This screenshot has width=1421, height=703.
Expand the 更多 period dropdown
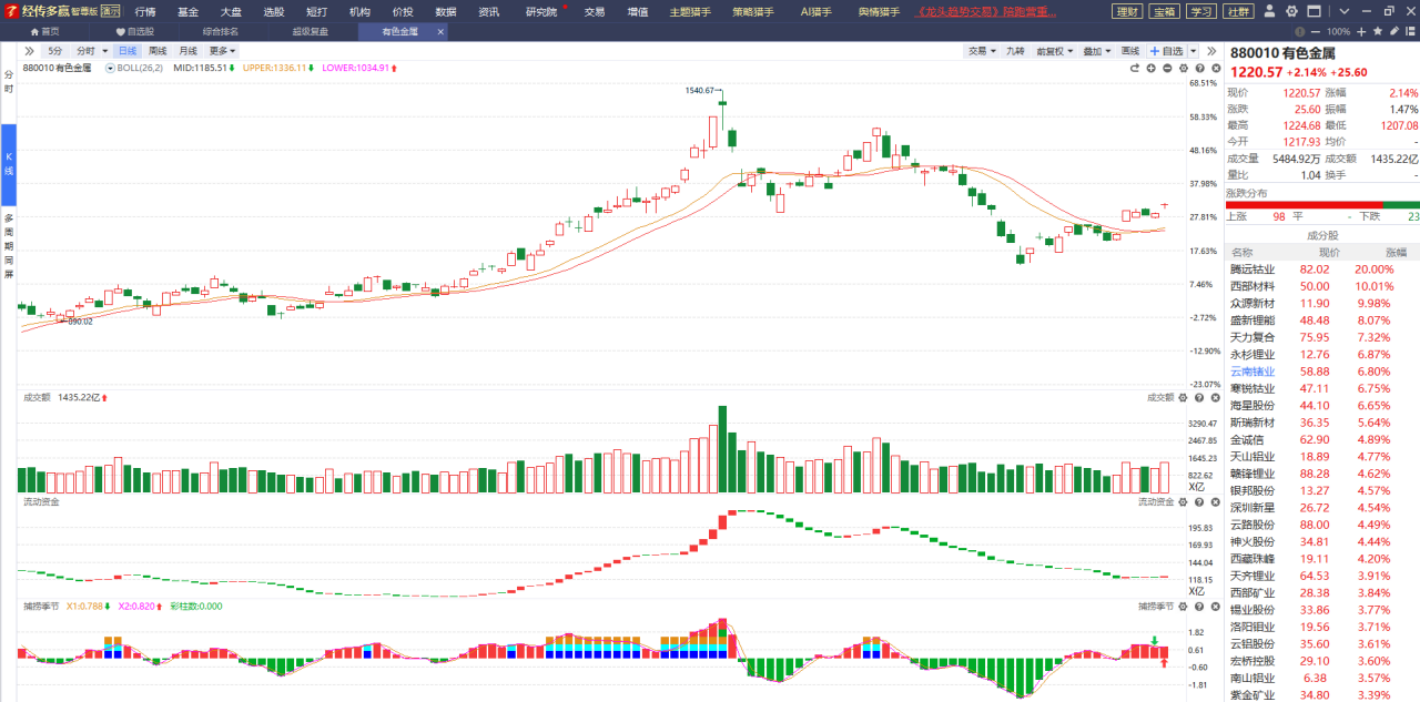click(222, 51)
